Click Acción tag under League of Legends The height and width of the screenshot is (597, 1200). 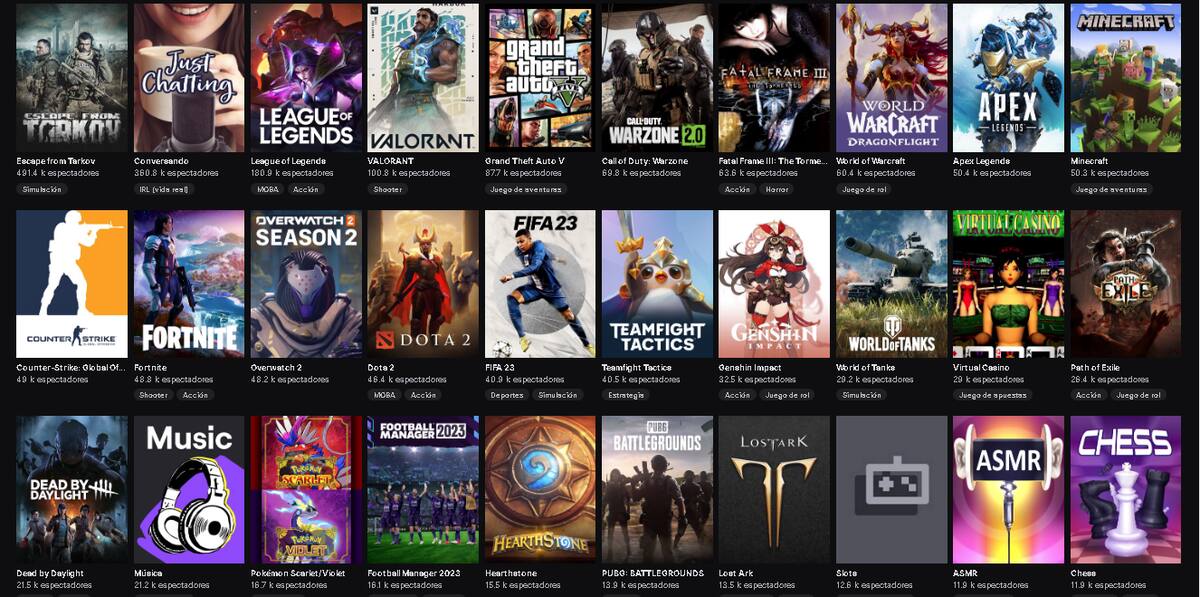[x=306, y=189]
